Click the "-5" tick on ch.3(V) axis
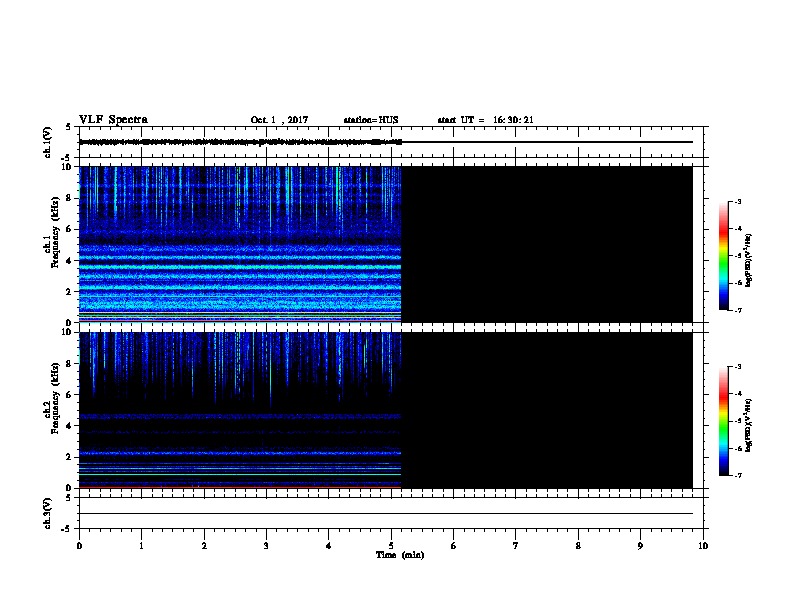Image resolution: width=792 pixels, height=612 pixels. [67, 529]
